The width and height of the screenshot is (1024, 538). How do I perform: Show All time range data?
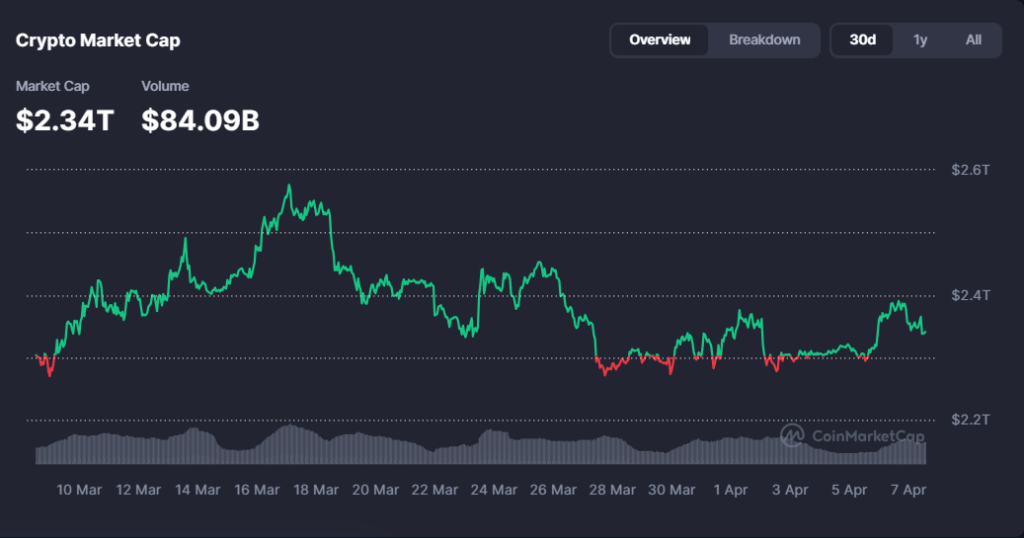[973, 40]
